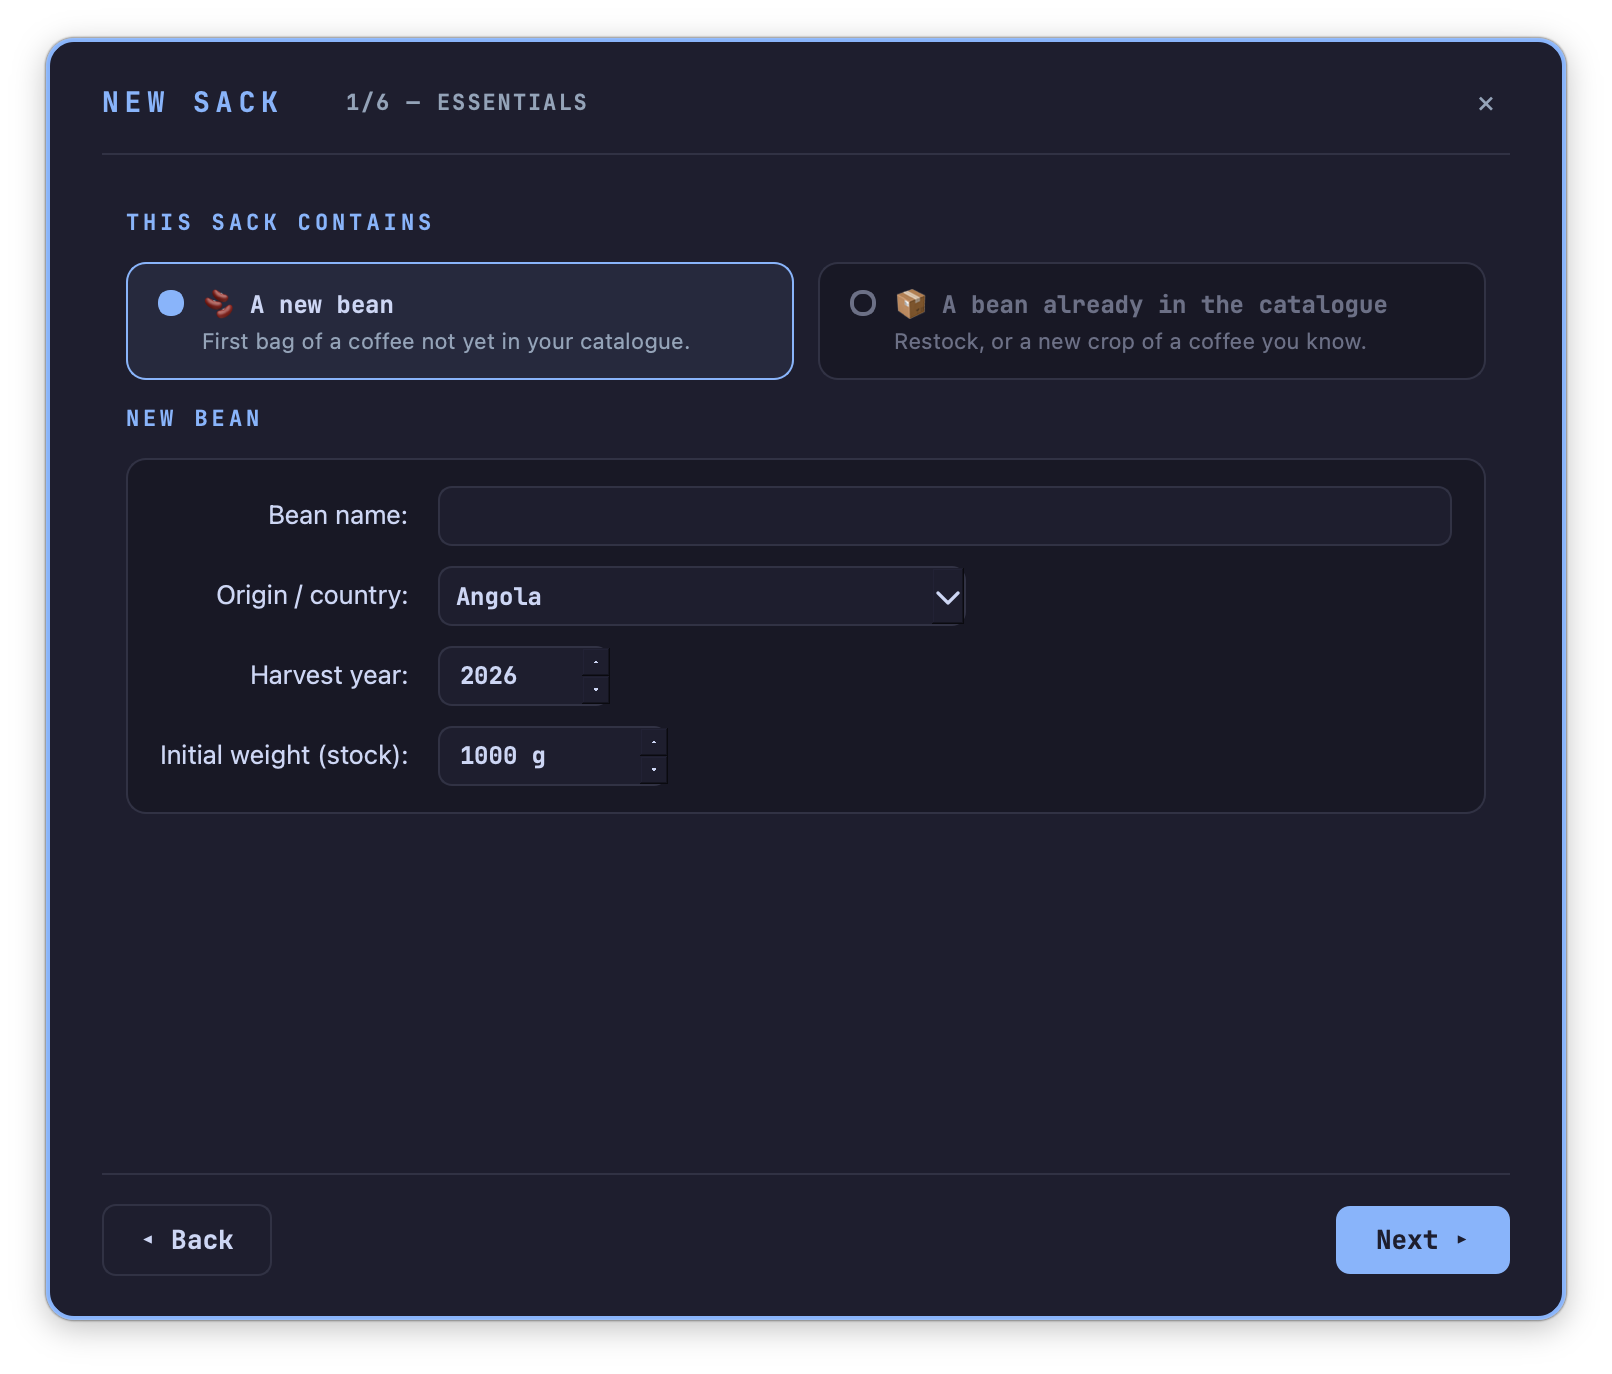Decrement the Initial weight stepper
Viewport: 1612px width, 1374px height.
(654, 770)
